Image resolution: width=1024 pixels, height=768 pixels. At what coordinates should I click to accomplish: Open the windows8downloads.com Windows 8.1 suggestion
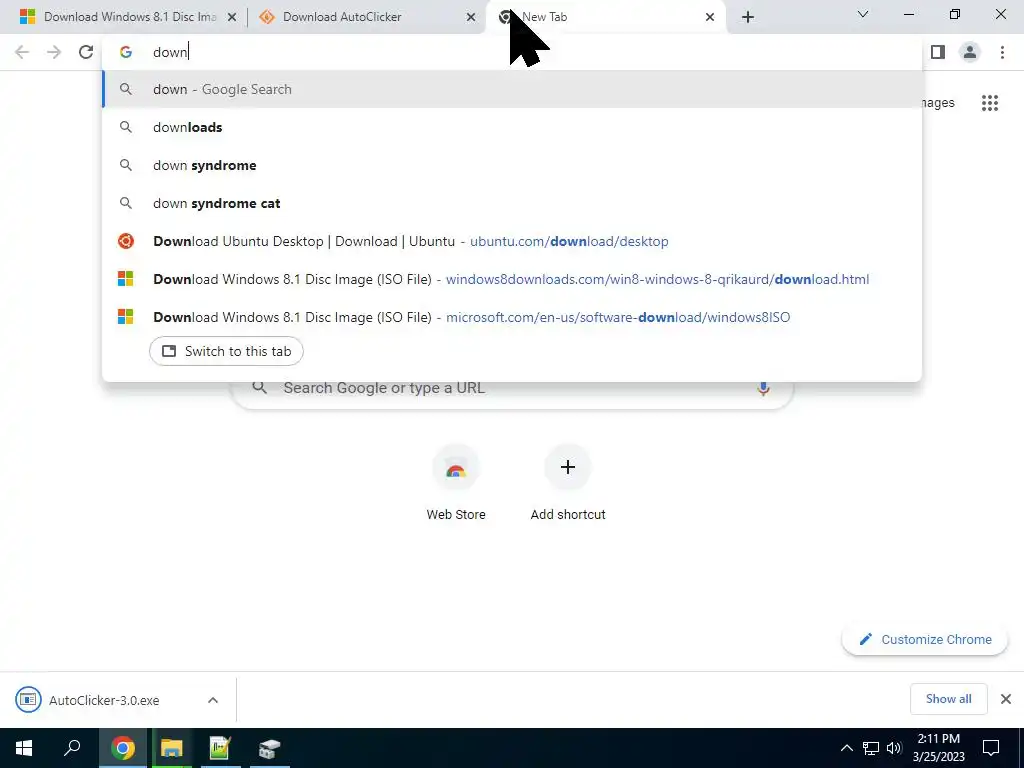click(512, 279)
